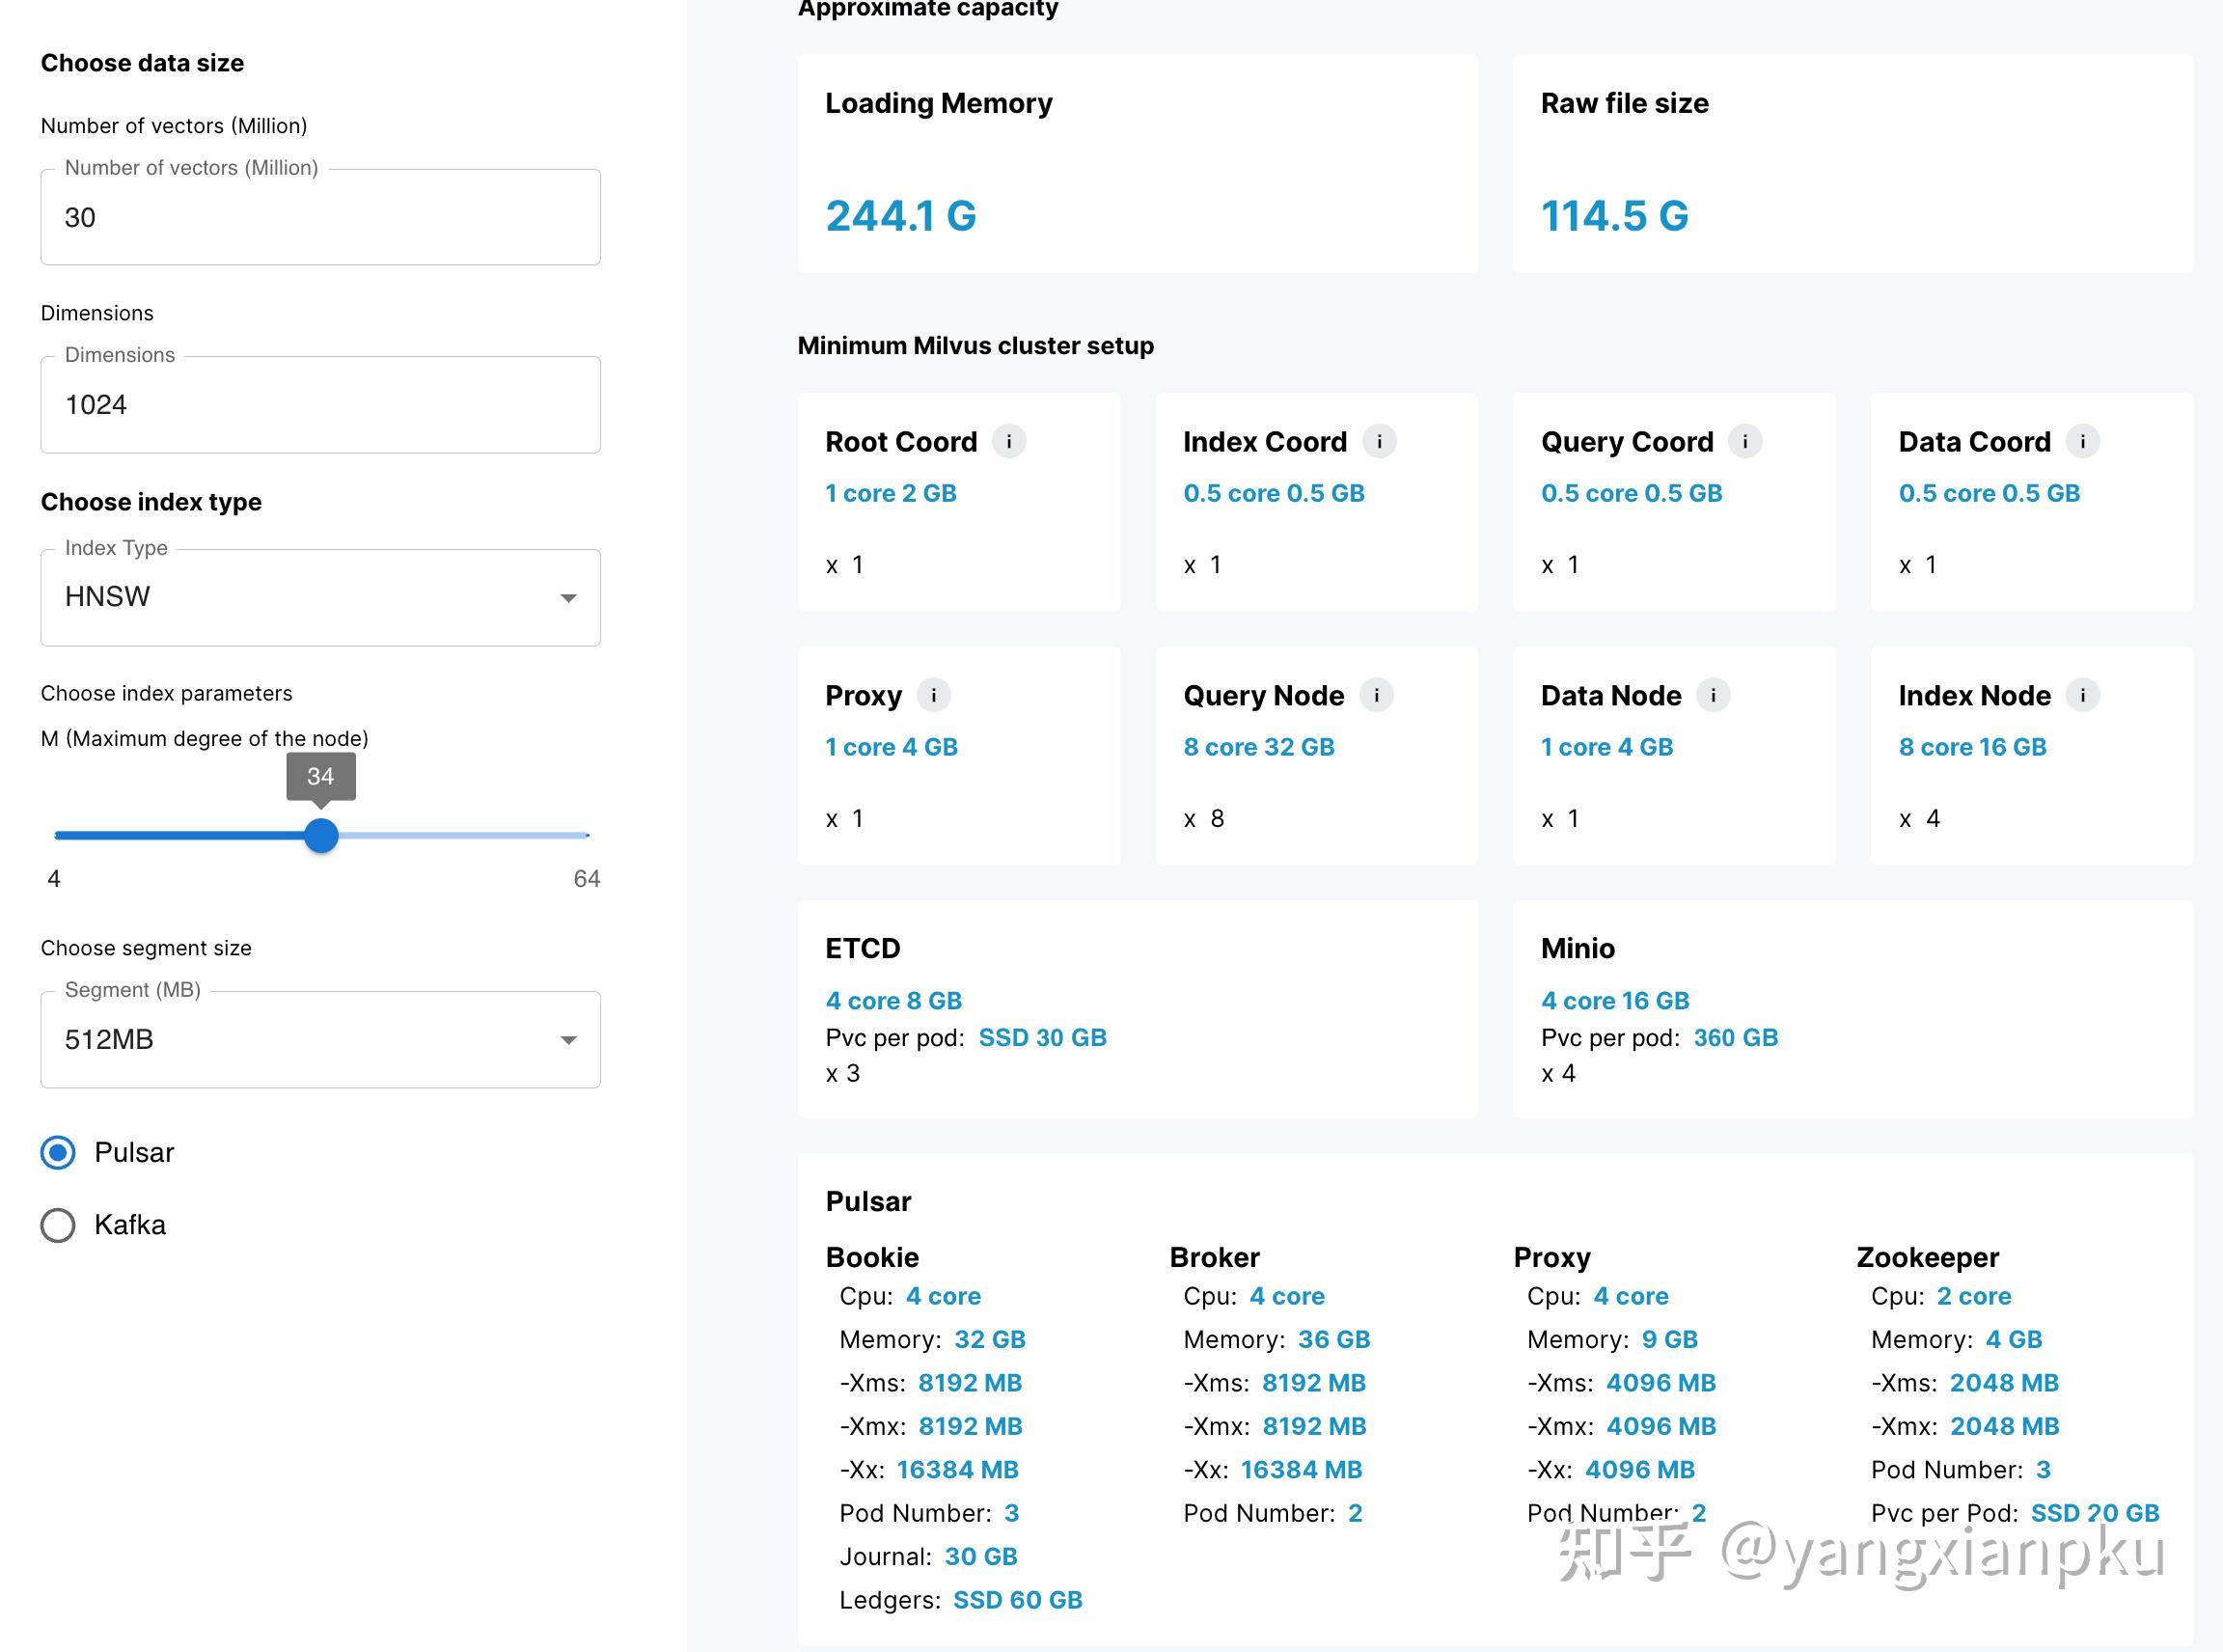Click Index Node spec 8 core 16 GB
The height and width of the screenshot is (1652, 2223).
pyautogui.click(x=1972, y=747)
